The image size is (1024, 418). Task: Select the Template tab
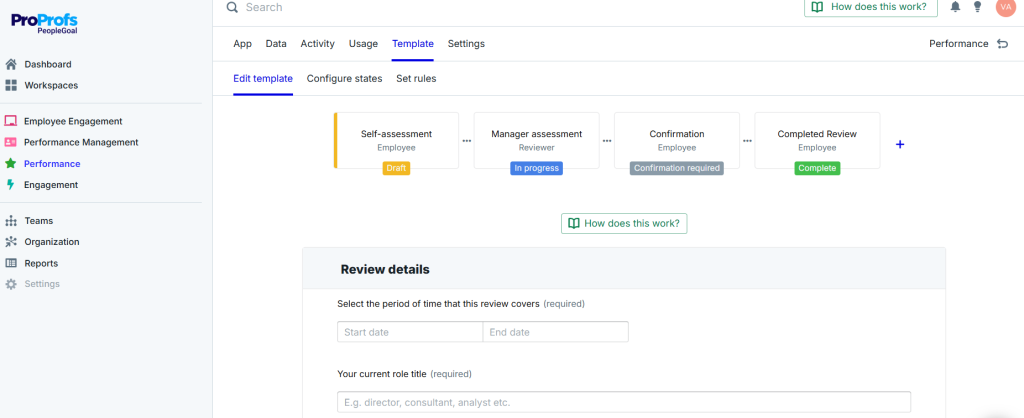pyautogui.click(x=413, y=44)
